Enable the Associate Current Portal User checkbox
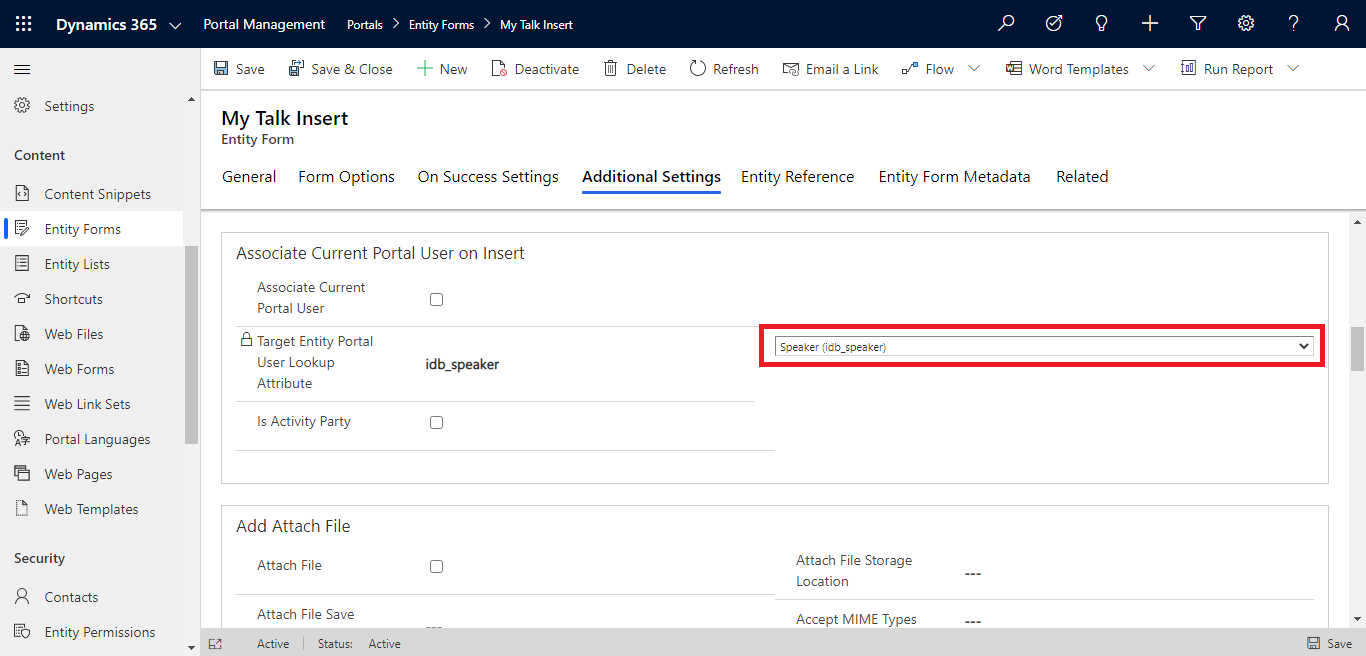The width and height of the screenshot is (1366, 656). click(x=436, y=299)
